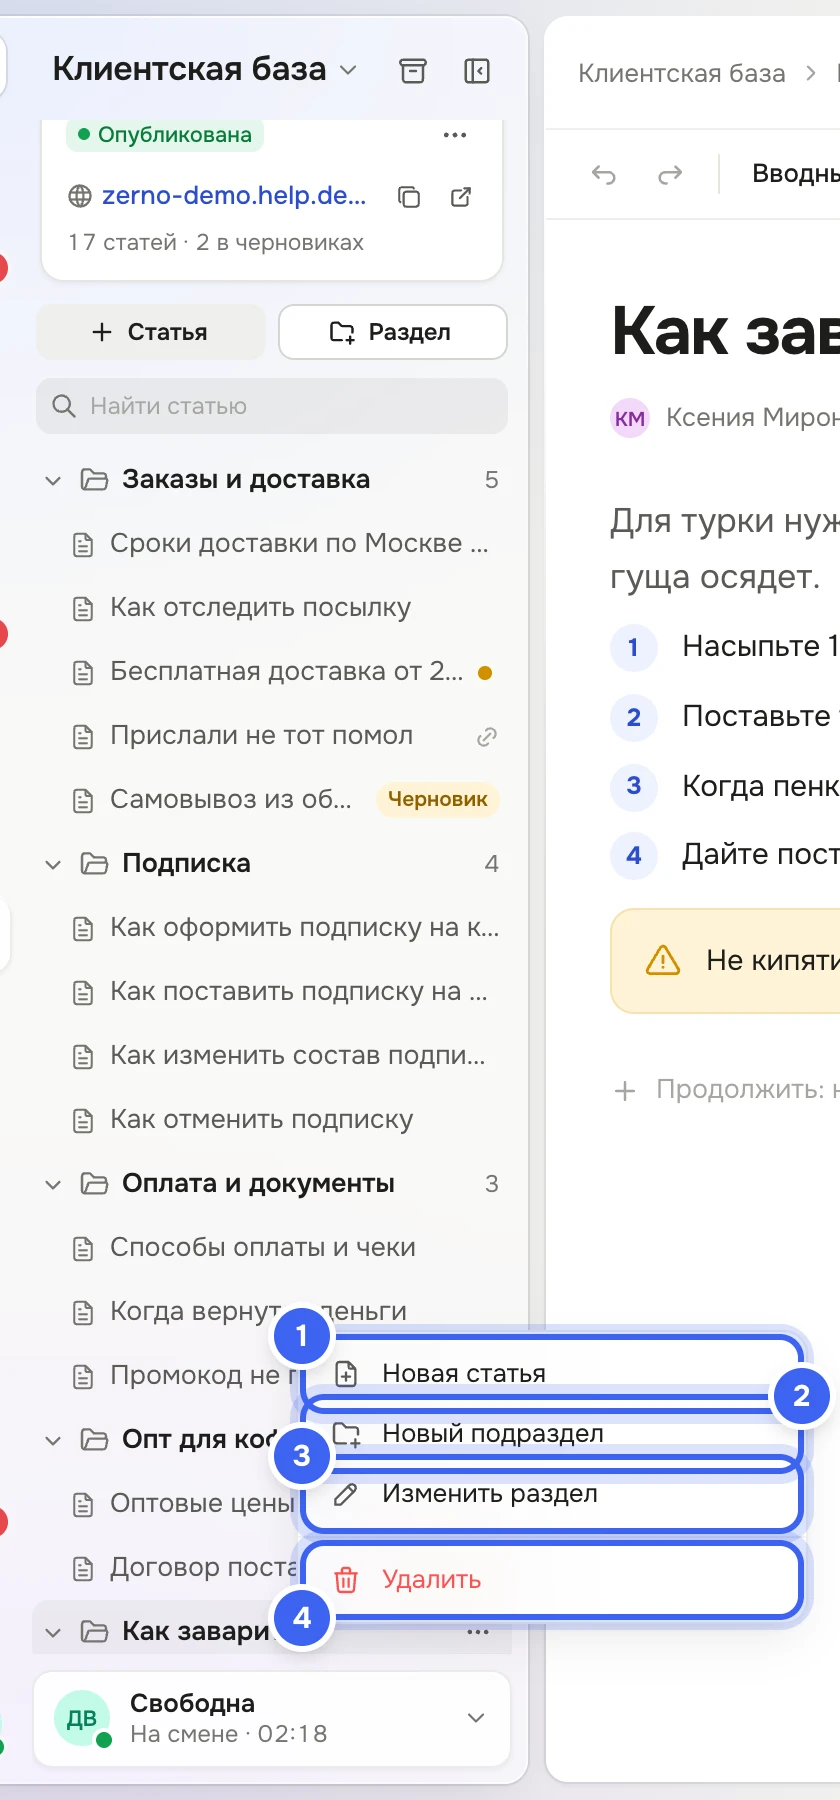The image size is (840, 1800).
Task: Click the plus icon before Продолжить
Action: (625, 1090)
